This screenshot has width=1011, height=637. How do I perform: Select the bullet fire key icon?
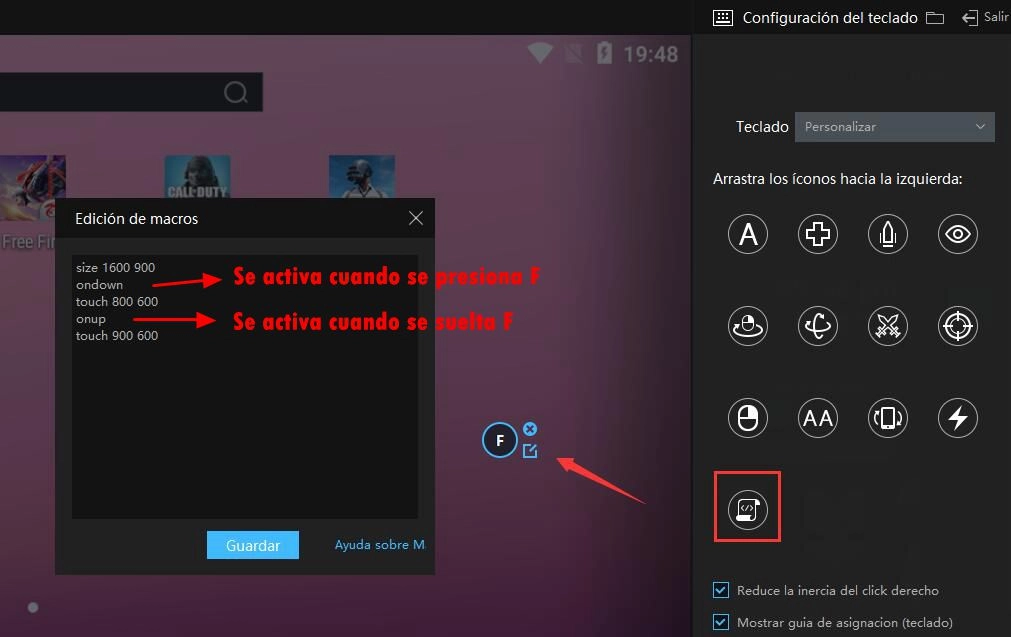click(888, 233)
